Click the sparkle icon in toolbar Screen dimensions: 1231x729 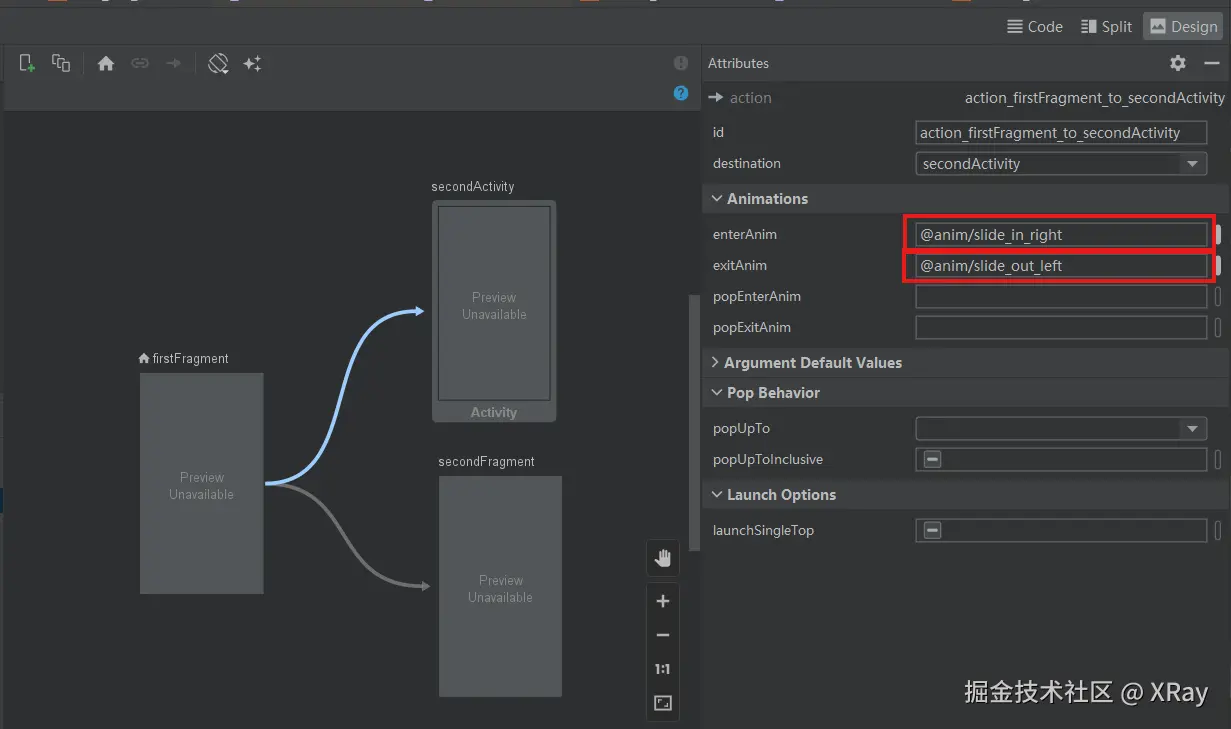(252, 63)
